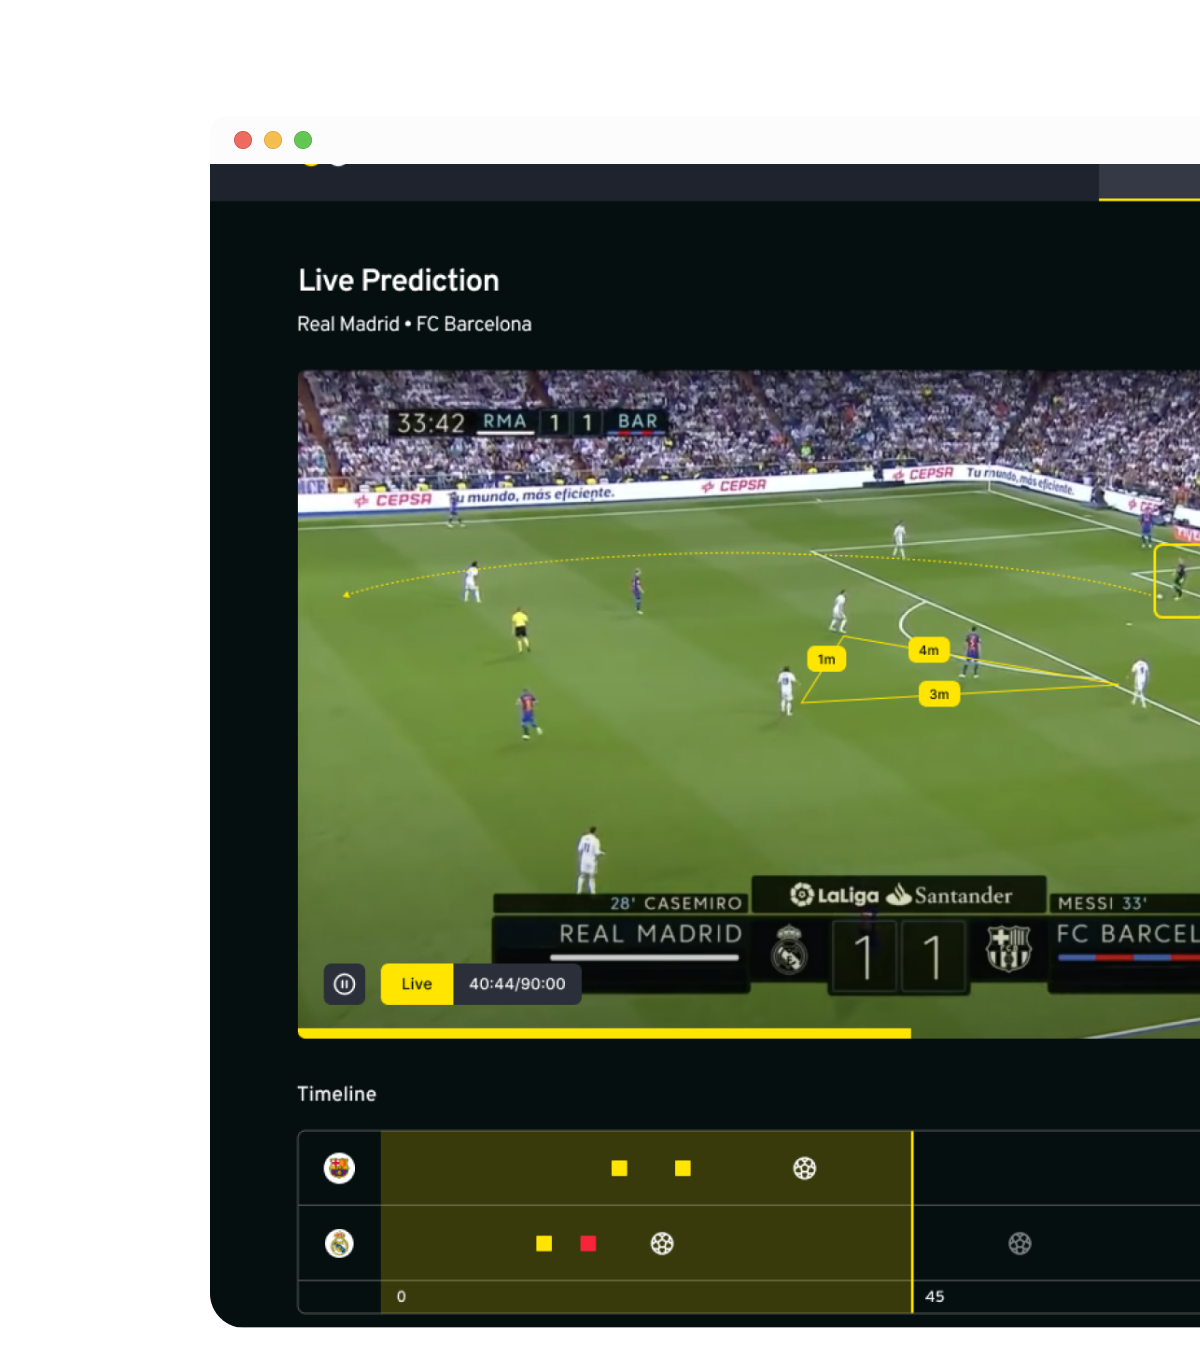This screenshot has width=1200, height=1364.
Task: Open the earlier Barcelona yellow card event
Action: [x=620, y=1168]
